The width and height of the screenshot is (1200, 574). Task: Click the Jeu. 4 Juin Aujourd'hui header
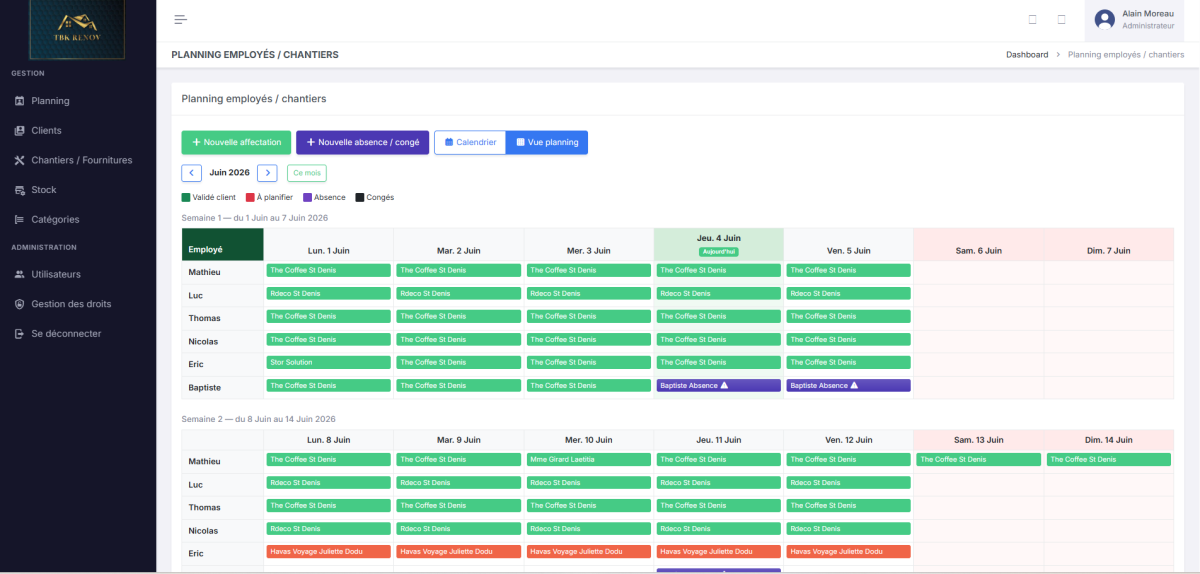[718, 244]
